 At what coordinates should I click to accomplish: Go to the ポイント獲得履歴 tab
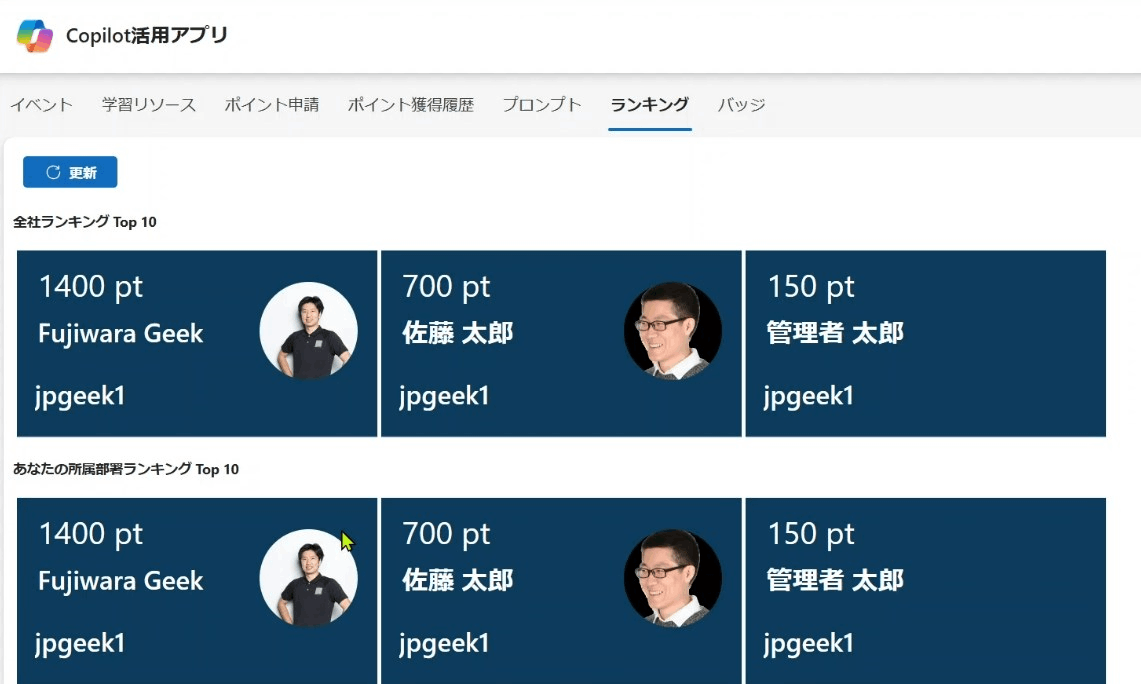point(410,105)
